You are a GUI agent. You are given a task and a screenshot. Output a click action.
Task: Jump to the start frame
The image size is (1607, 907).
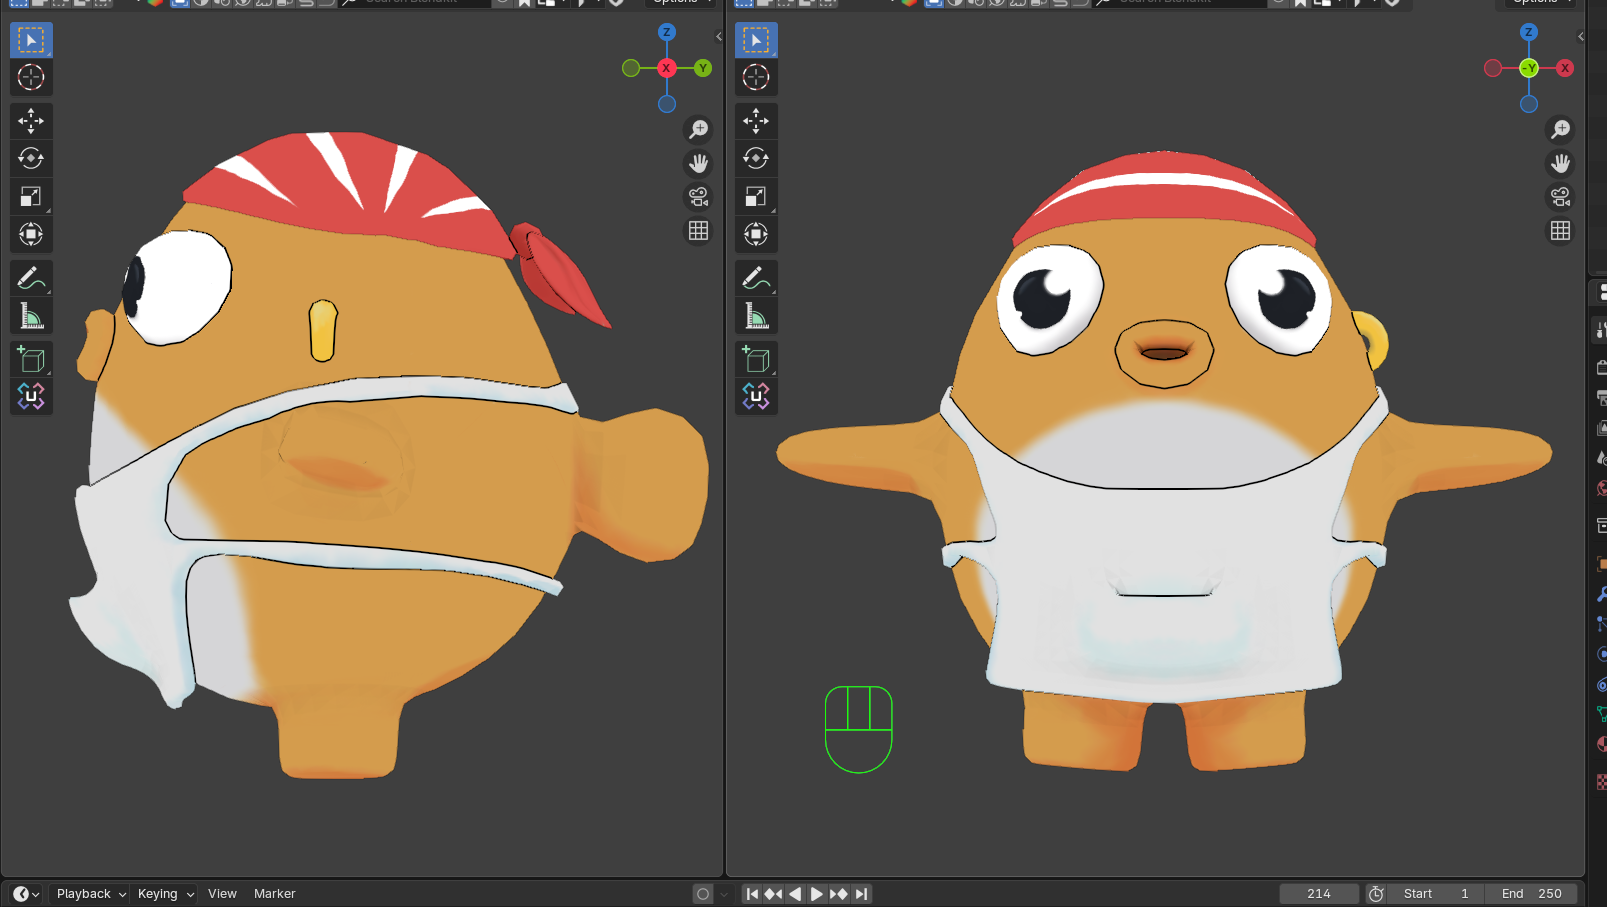[752, 894]
